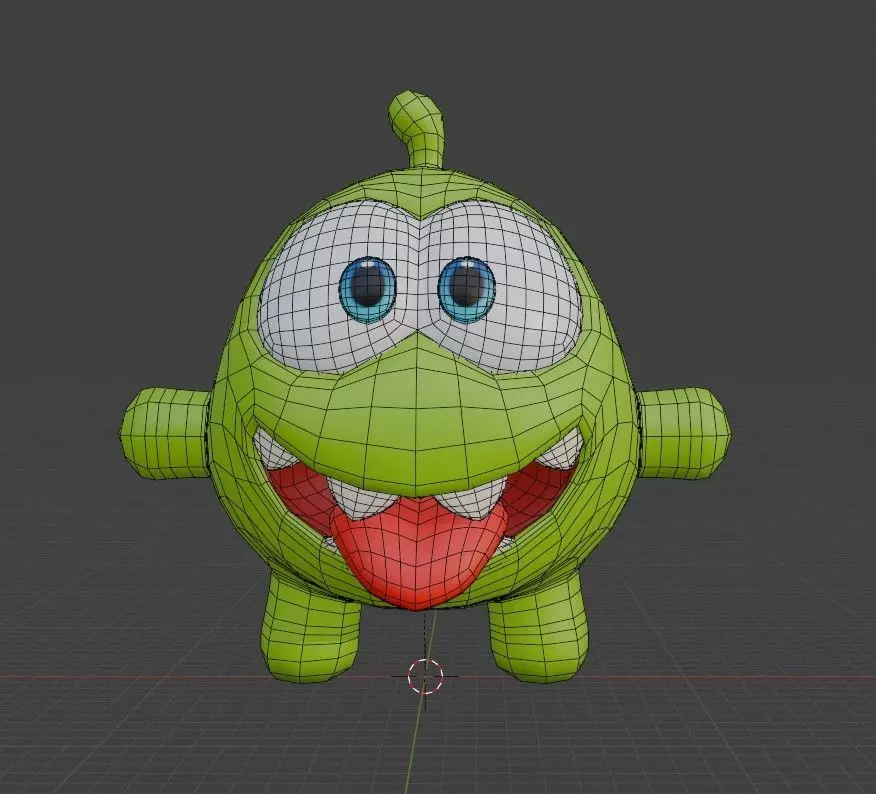Click the antenna on top of the head
The image size is (876, 794).
tap(419, 130)
